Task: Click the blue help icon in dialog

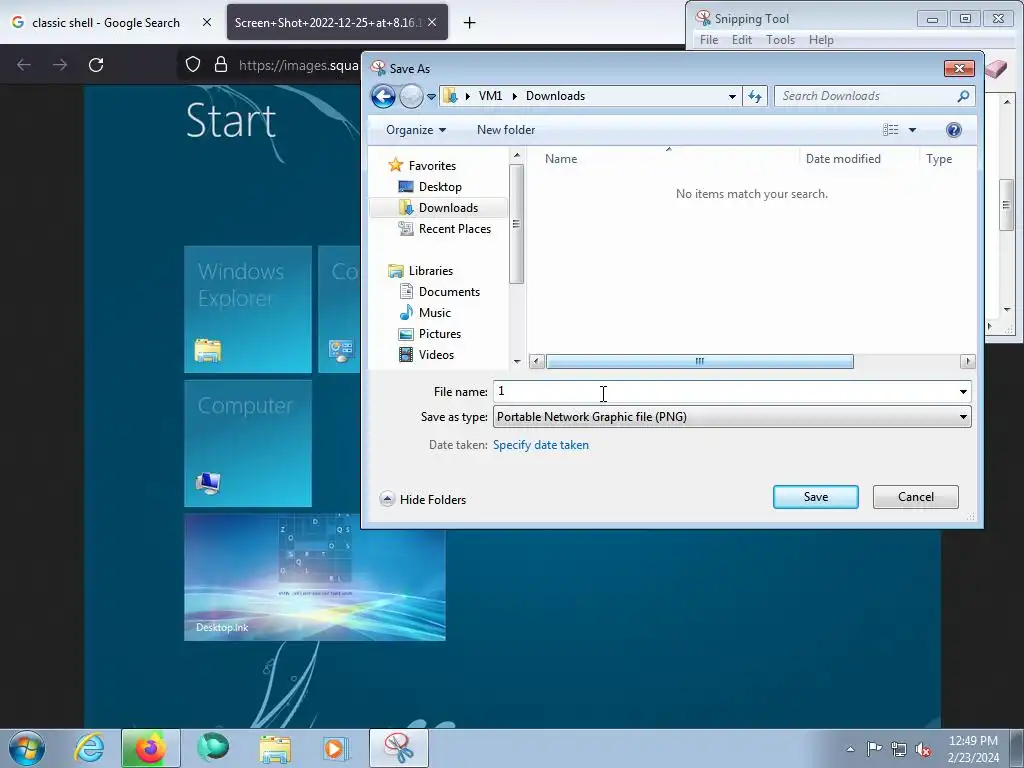Action: pyautogui.click(x=953, y=130)
